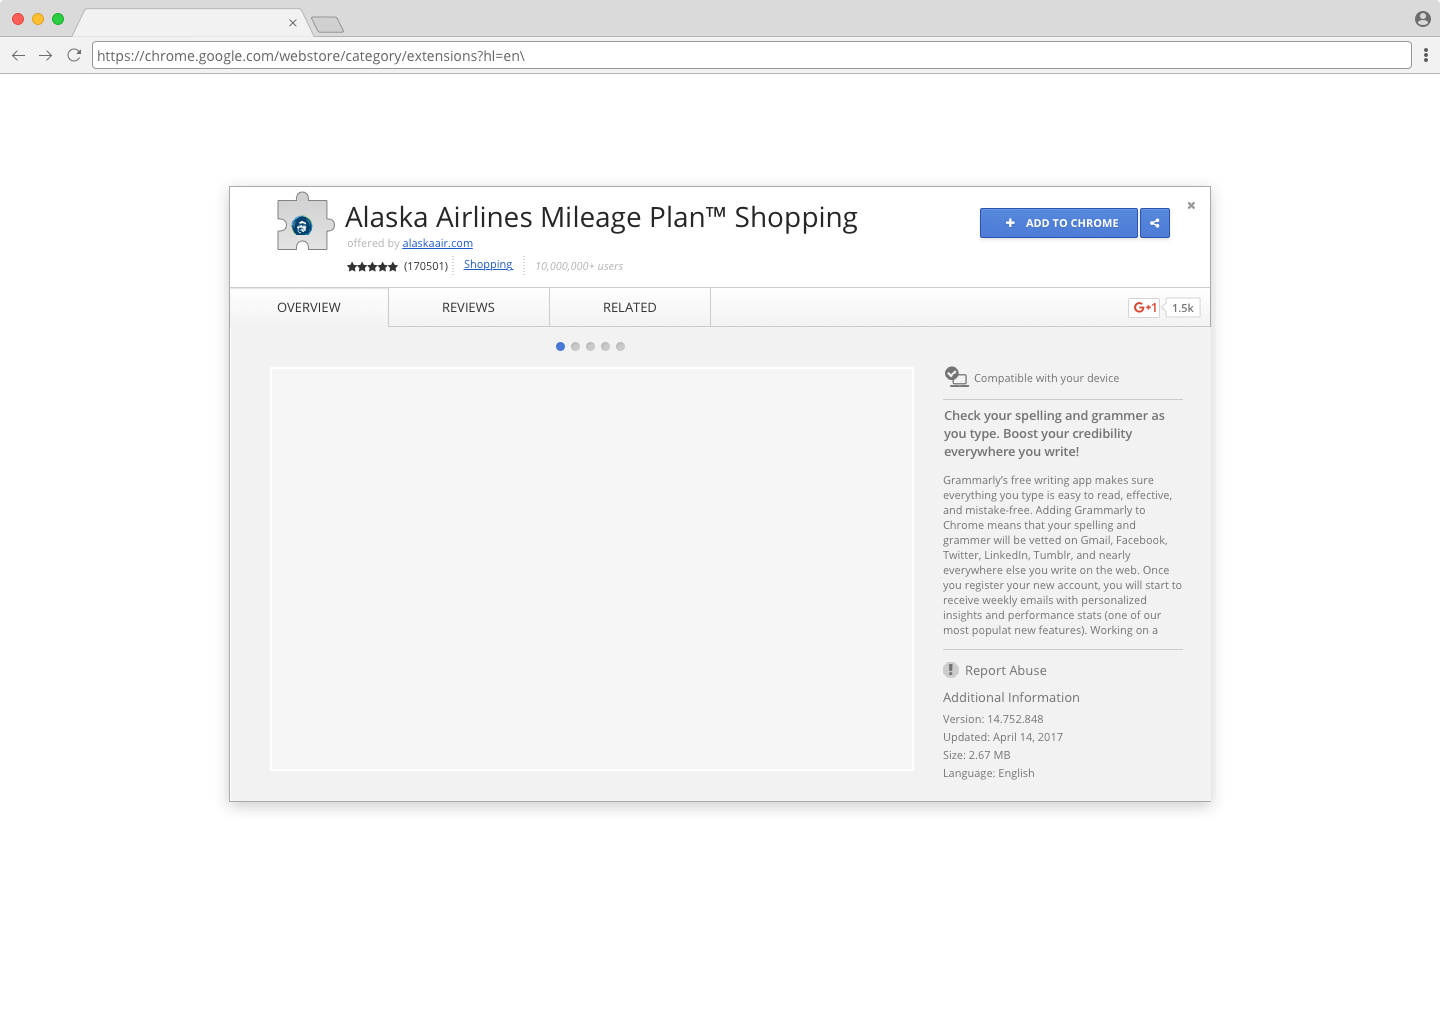This screenshot has height=1024, width=1440.
Task: Select the fifth carousel dot
Action: point(620,346)
